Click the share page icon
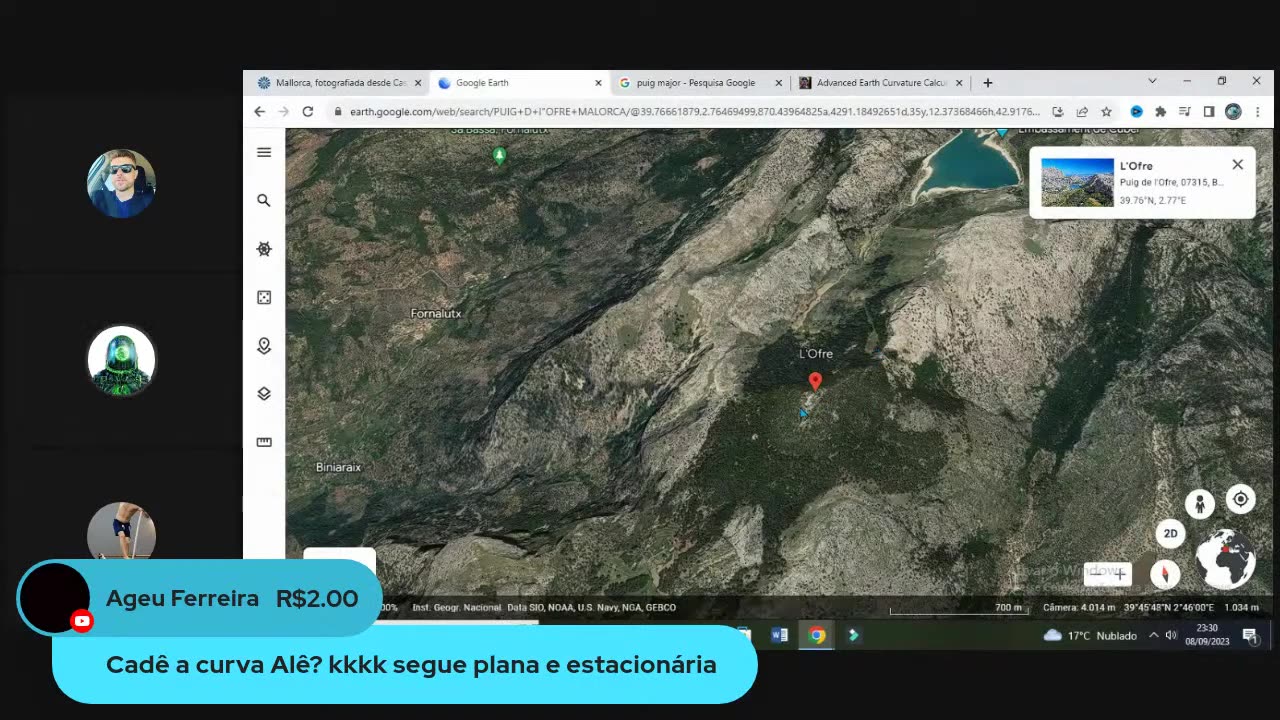1280x720 pixels. click(x=1082, y=112)
